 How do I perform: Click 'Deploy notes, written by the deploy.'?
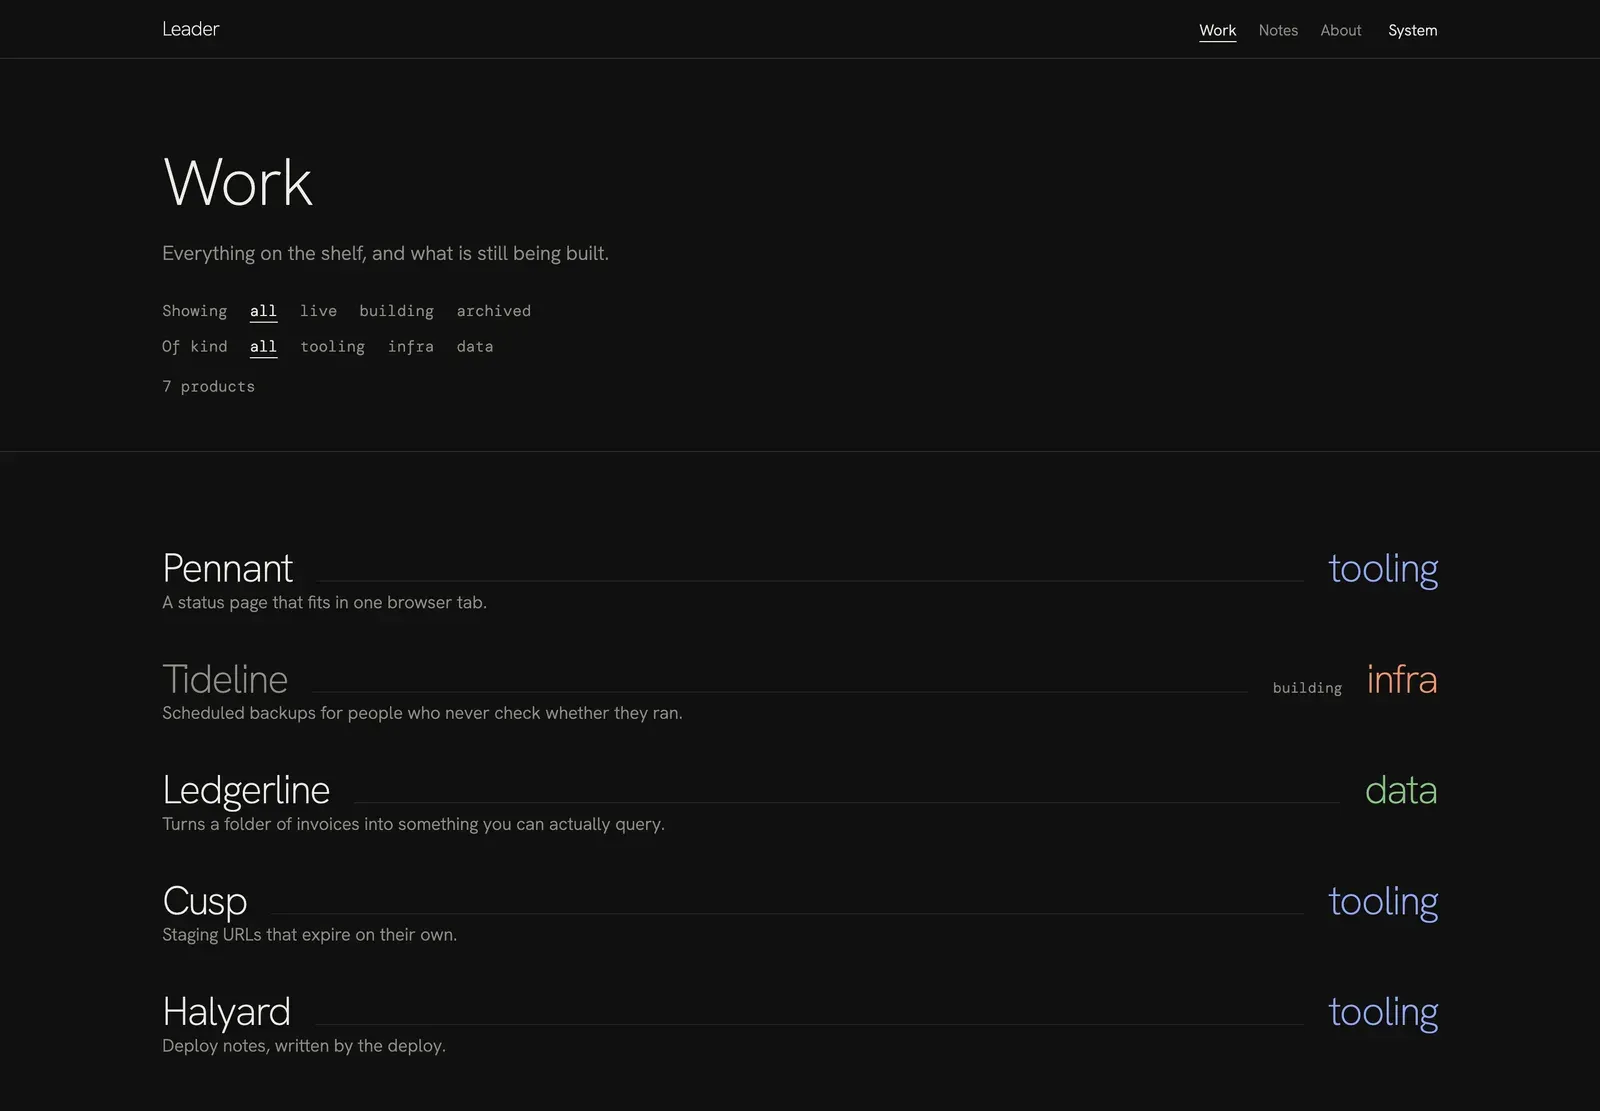click(304, 1046)
